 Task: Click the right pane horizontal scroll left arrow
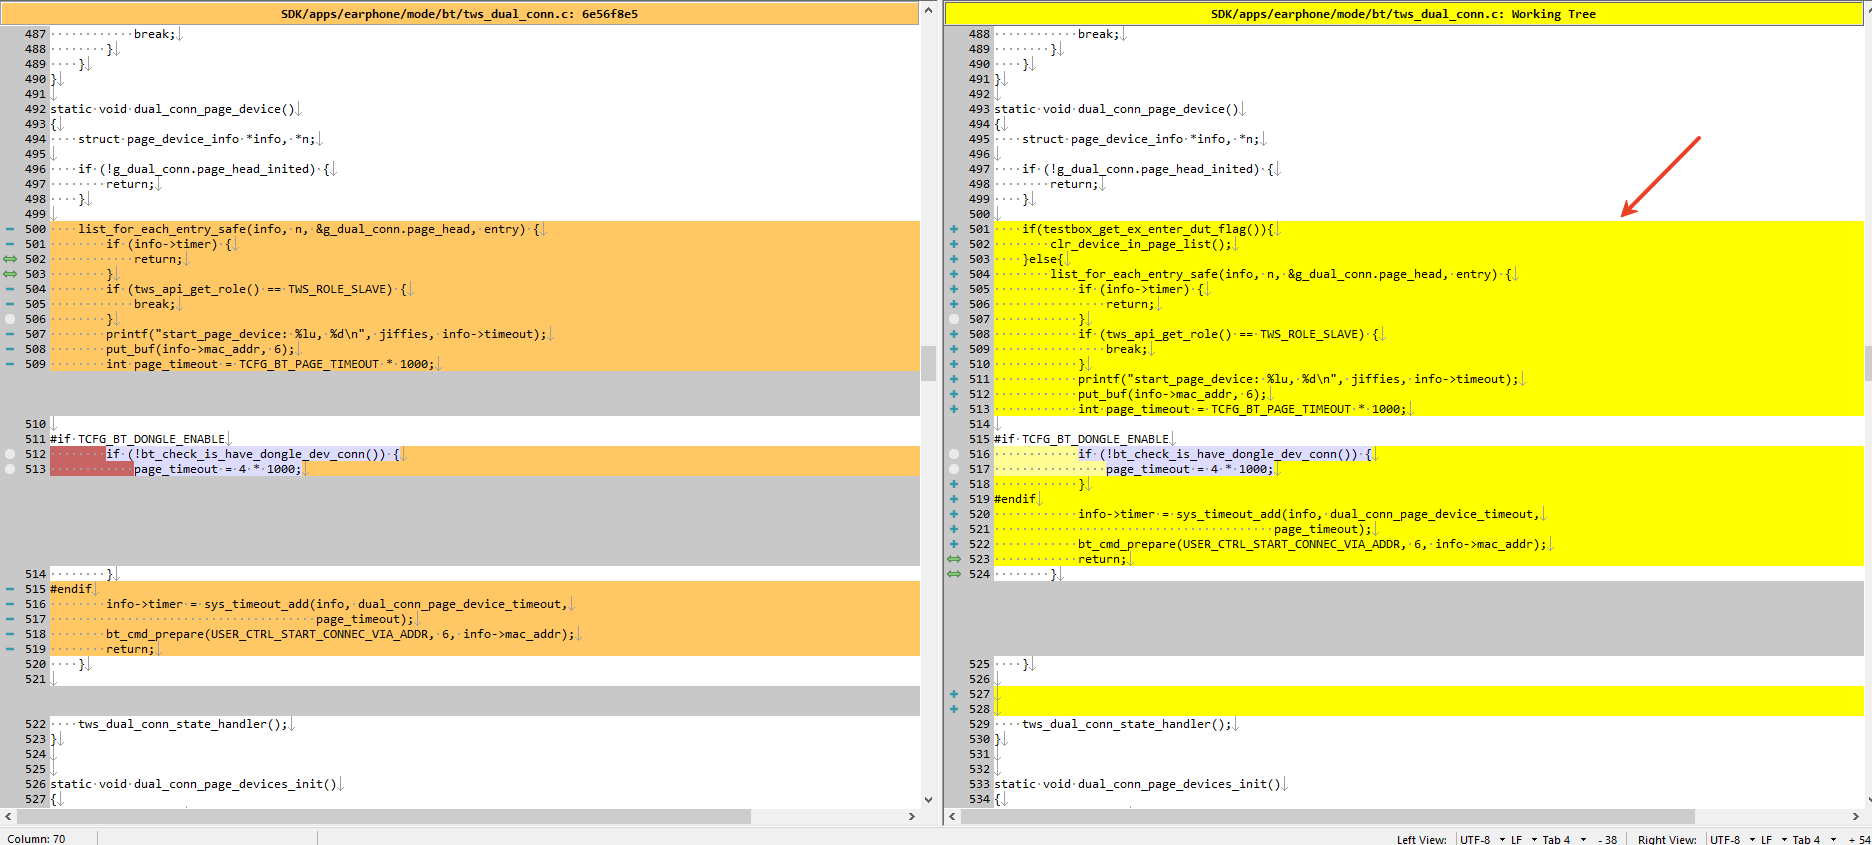tap(952, 816)
